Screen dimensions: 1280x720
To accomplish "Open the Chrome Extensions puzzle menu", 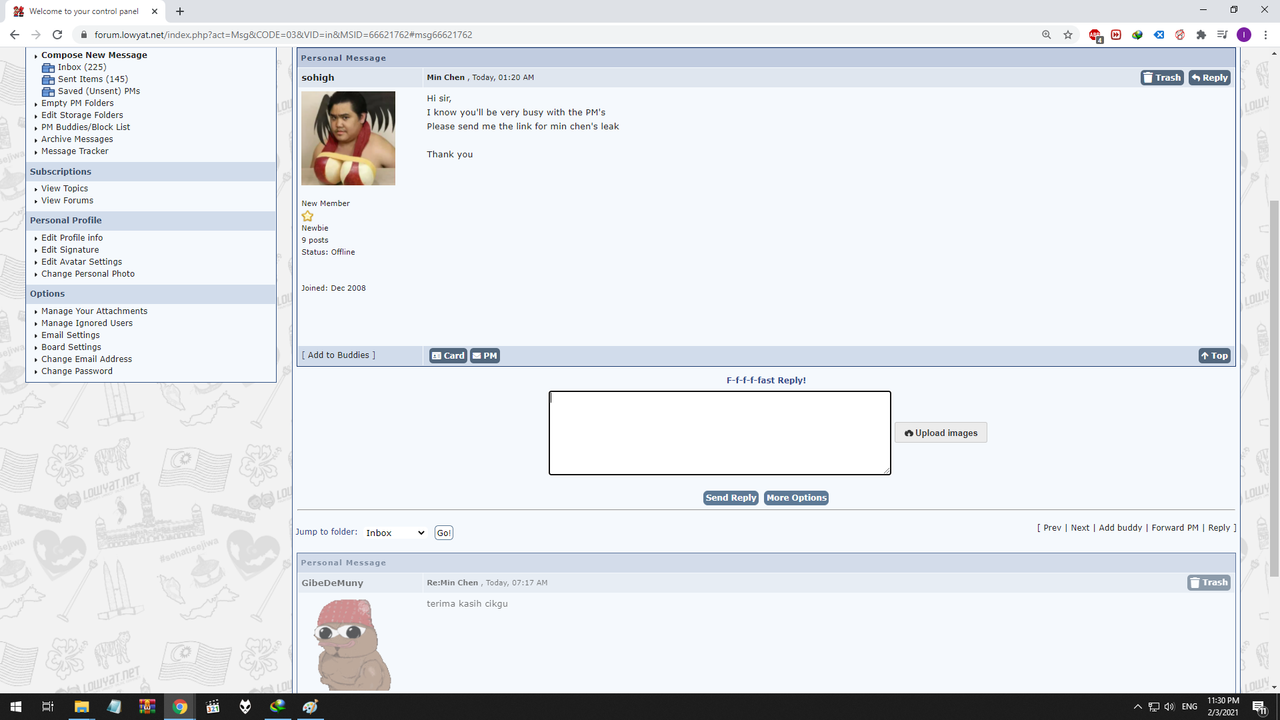I will [x=1201, y=35].
